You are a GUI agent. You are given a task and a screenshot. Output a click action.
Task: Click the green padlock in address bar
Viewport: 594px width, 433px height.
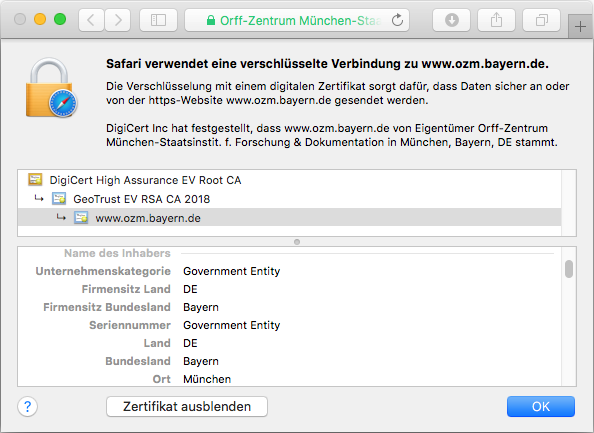point(211,20)
